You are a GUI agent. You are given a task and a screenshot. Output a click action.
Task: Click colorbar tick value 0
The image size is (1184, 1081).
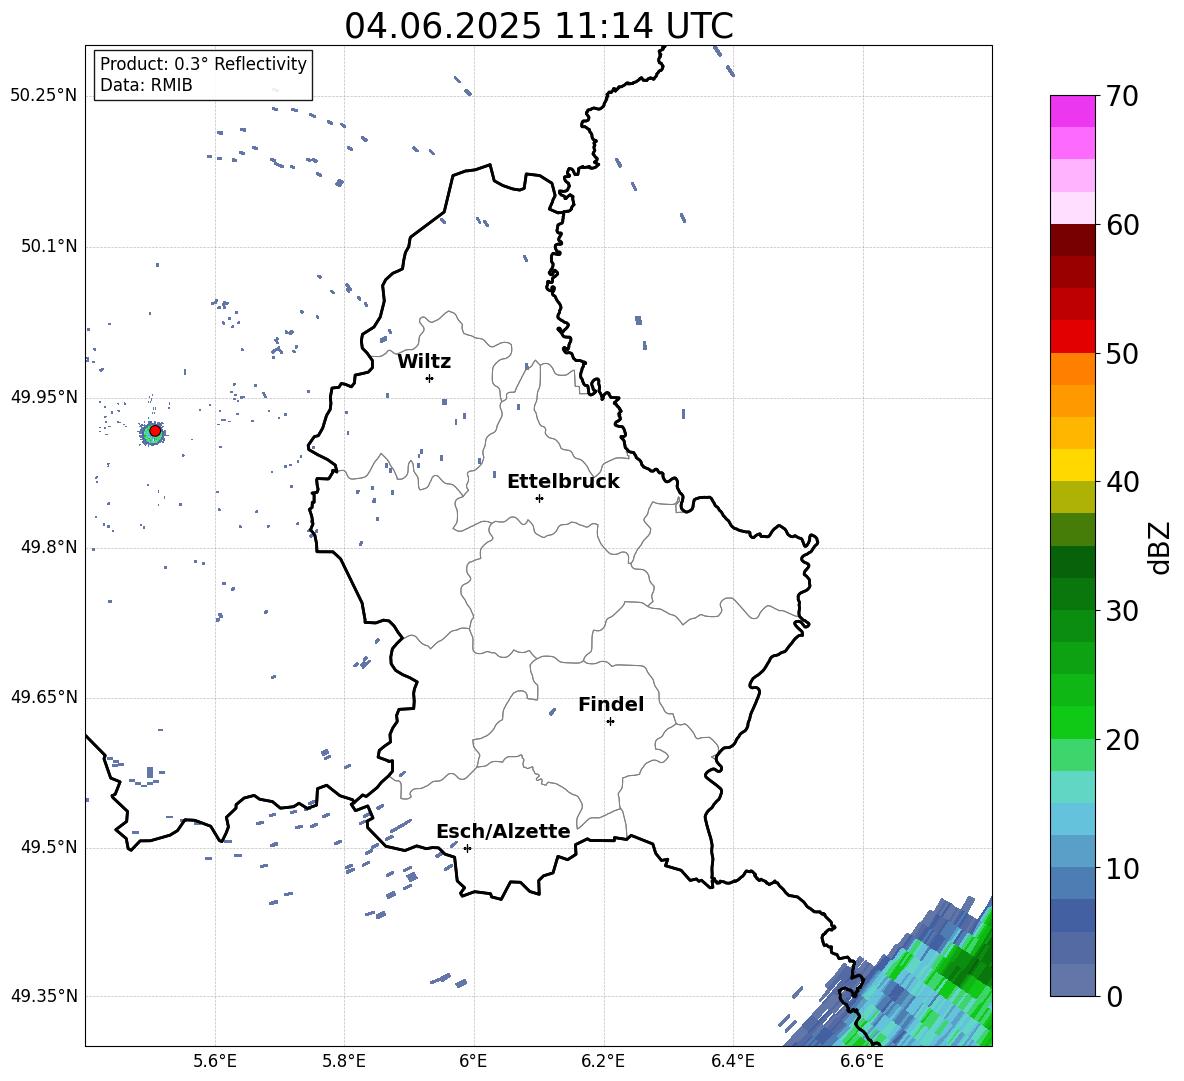(x=1113, y=996)
